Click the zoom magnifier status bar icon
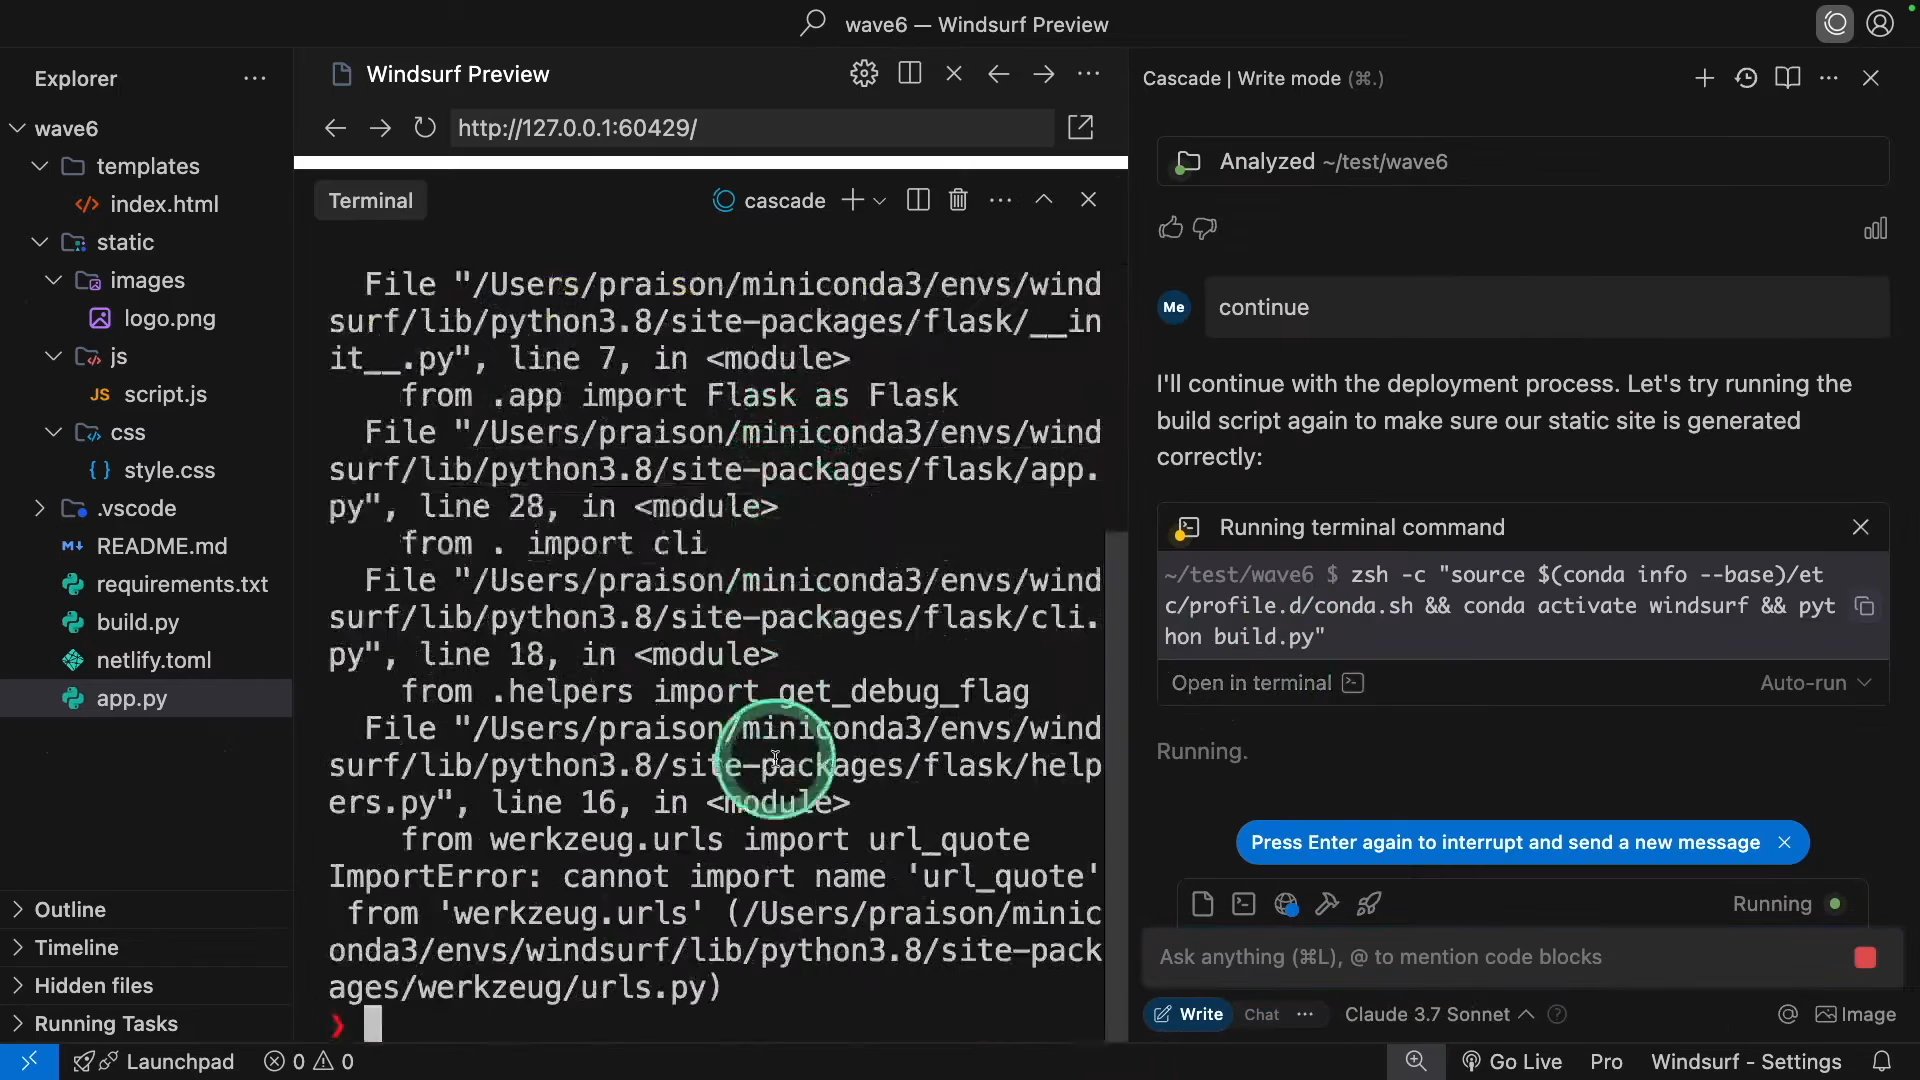 (1415, 1061)
